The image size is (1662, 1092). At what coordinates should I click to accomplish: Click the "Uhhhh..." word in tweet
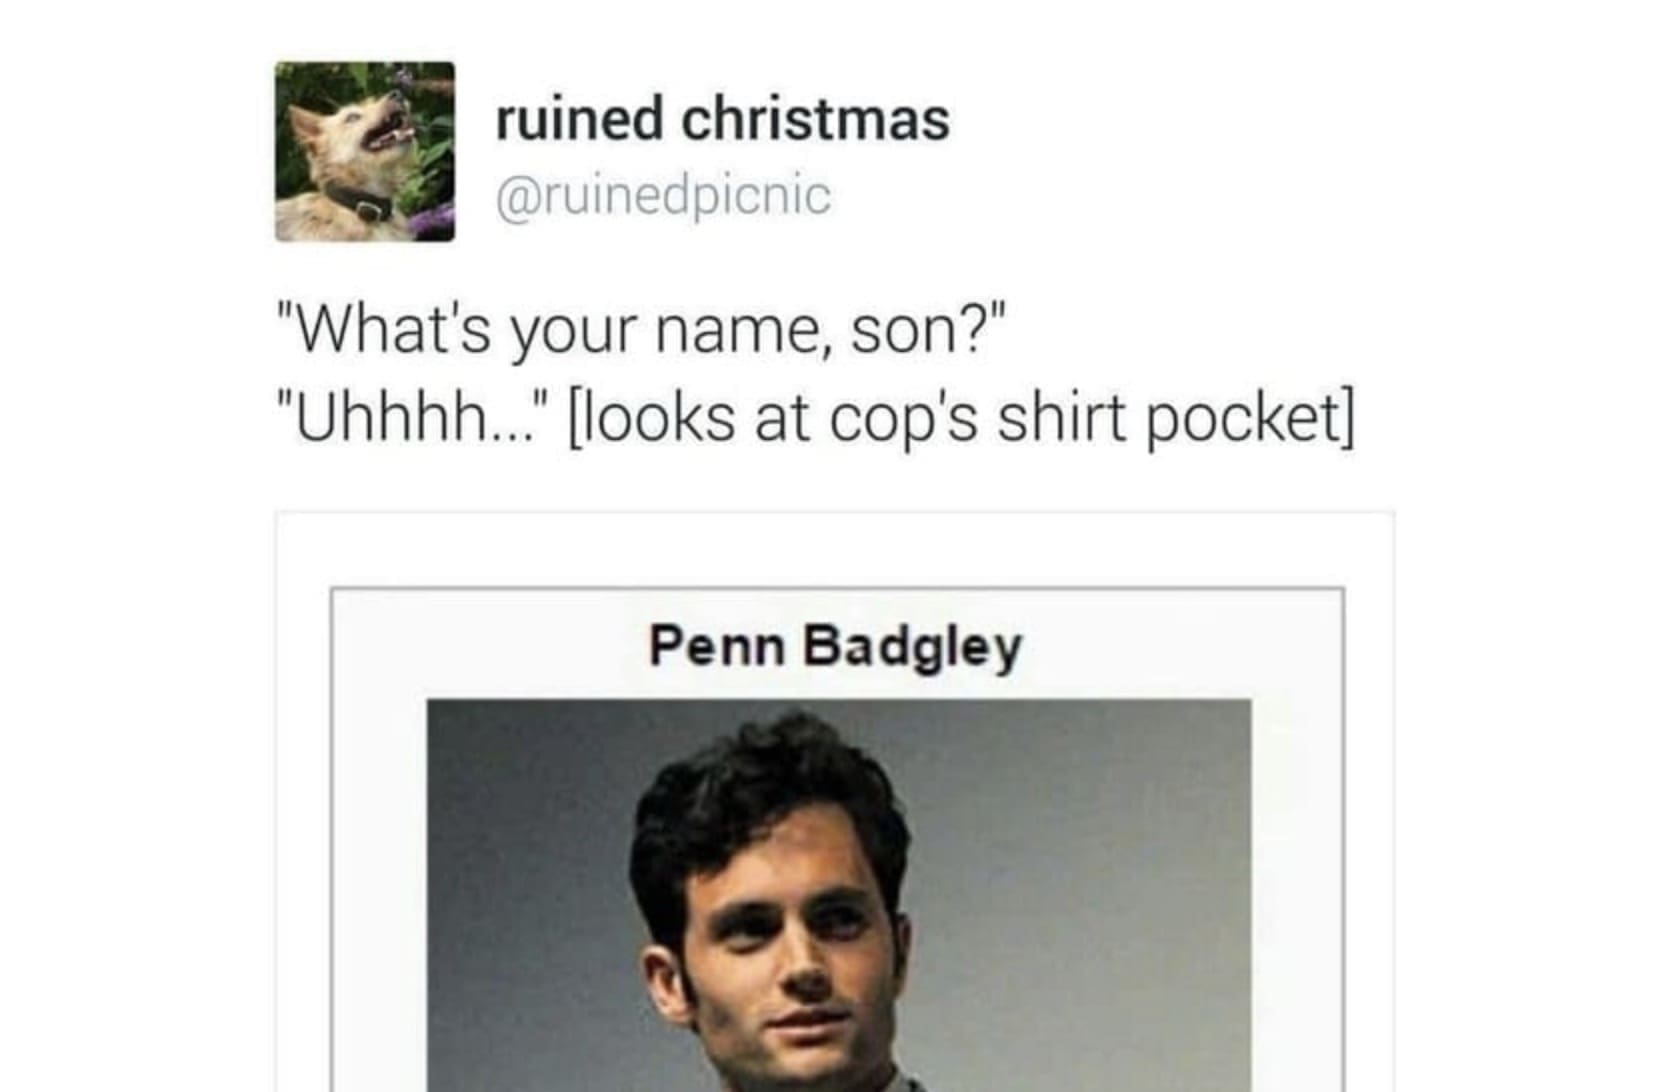click(x=412, y=418)
